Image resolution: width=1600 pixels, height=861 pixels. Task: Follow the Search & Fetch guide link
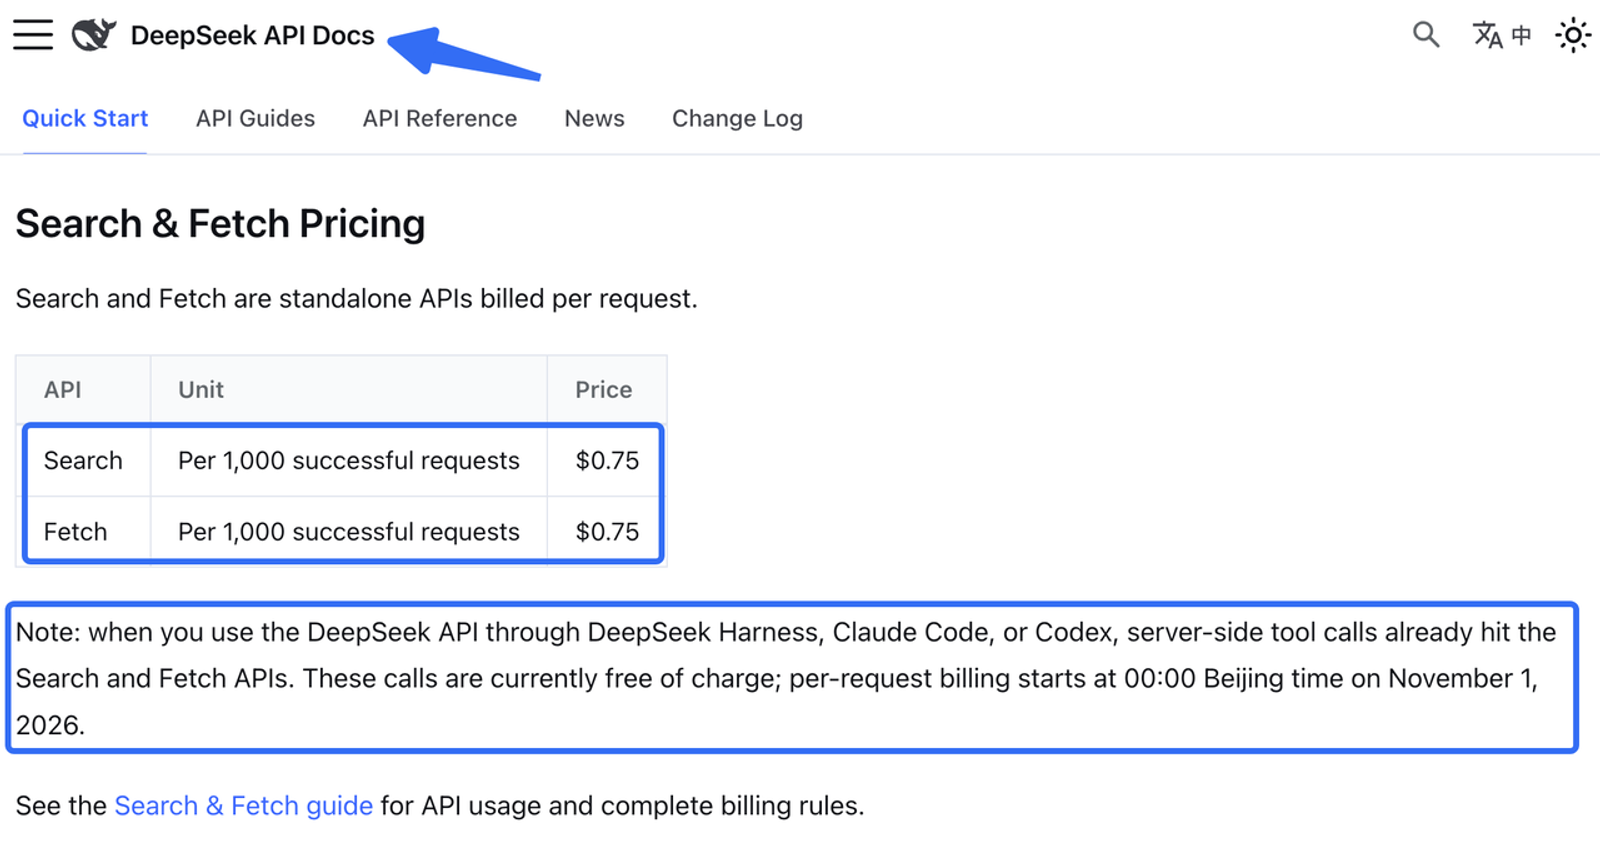[243, 806]
